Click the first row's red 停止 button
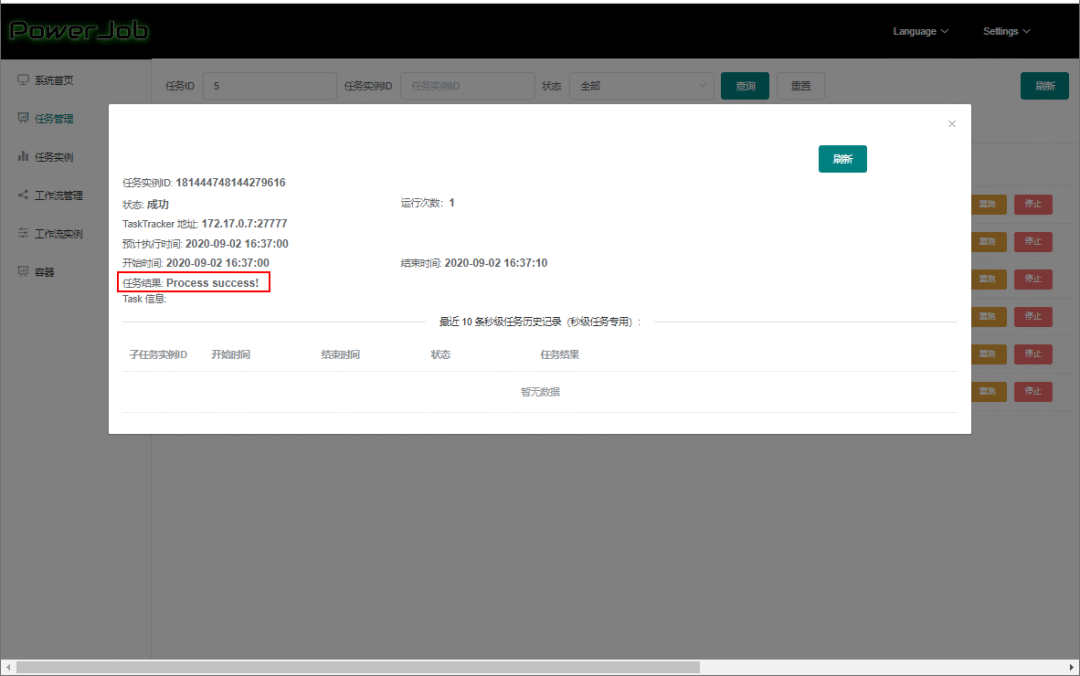Image resolution: width=1080 pixels, height=676 pixels. pyautogui.click(x=1033, y=204)
